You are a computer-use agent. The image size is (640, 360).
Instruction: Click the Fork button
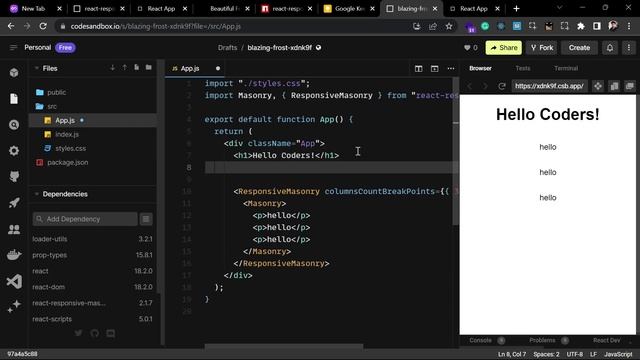click(542, 48)
